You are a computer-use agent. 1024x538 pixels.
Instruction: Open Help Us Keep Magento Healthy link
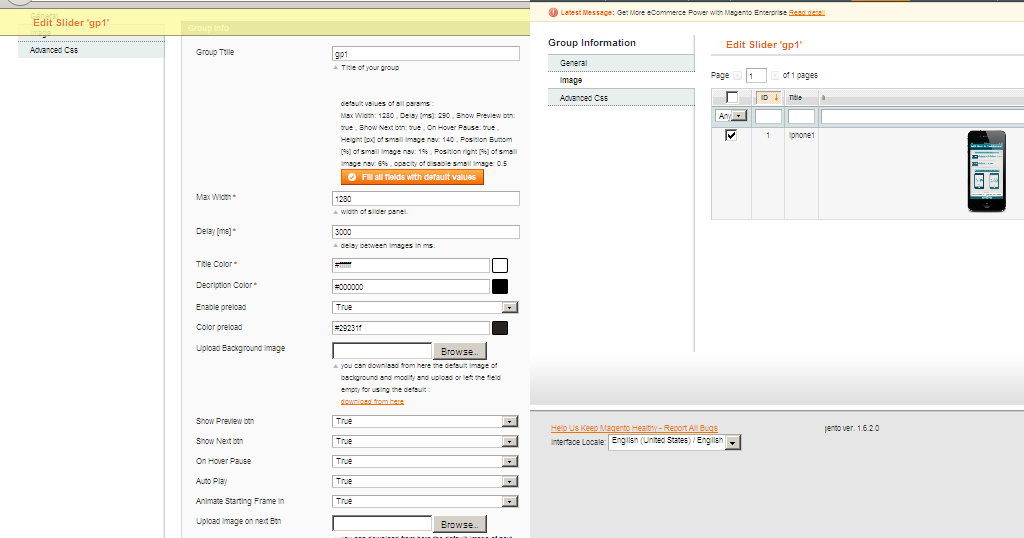tap(634, 428)
